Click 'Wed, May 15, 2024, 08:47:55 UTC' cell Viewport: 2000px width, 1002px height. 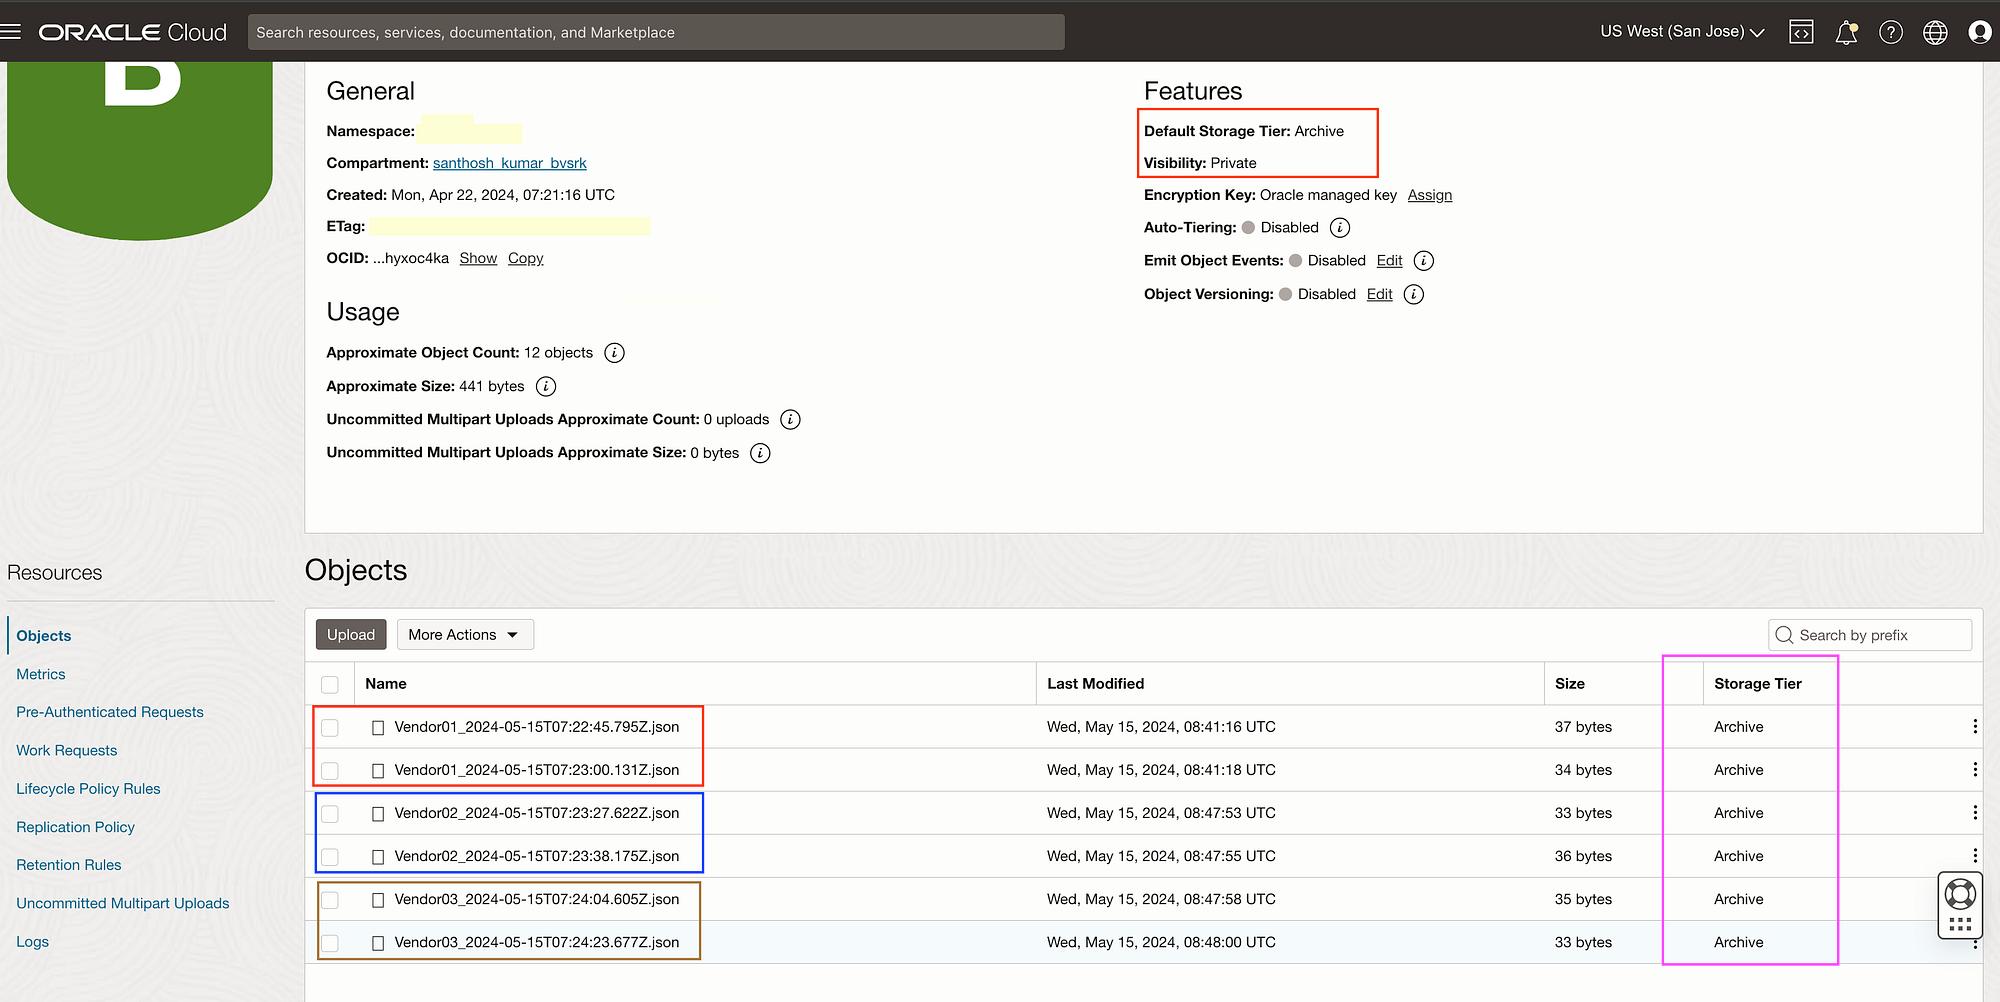[x=1161, y=857]
